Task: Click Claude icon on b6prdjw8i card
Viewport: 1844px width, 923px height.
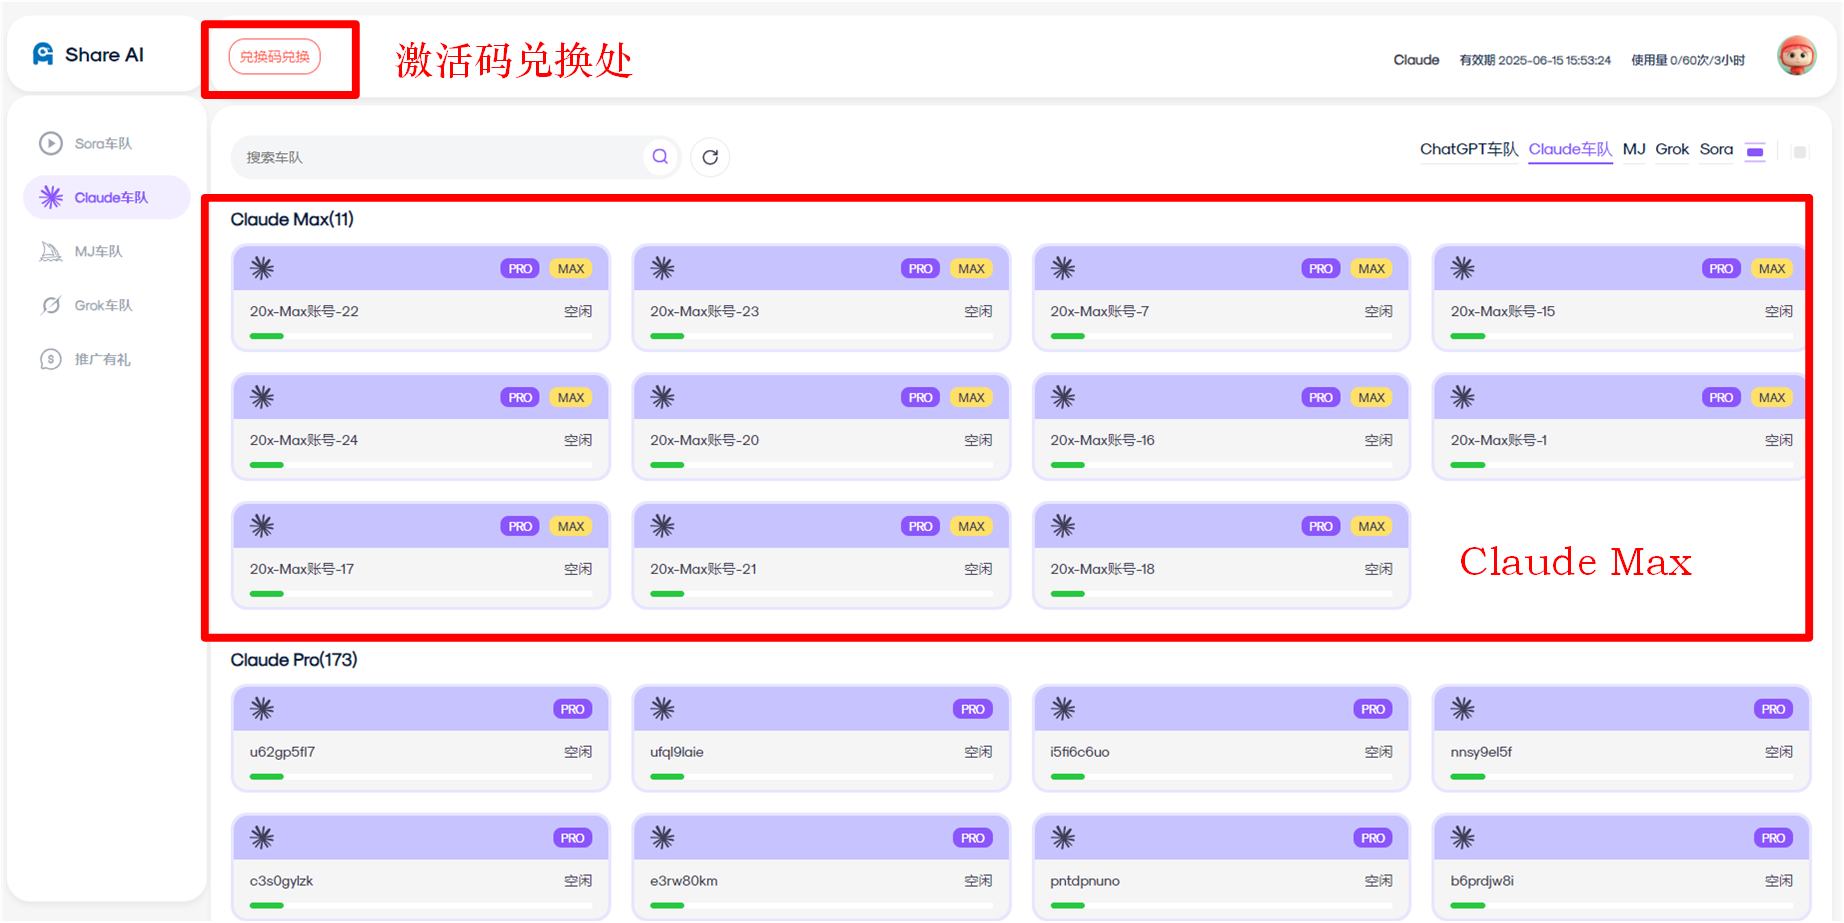Action: [1463, 838]
